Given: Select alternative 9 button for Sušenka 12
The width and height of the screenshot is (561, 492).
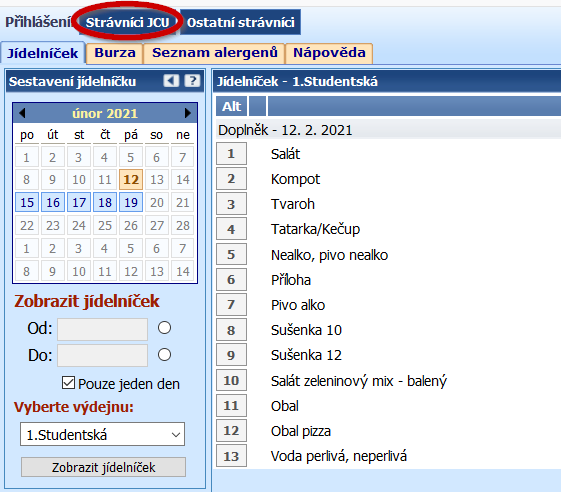Looking at the screenshot, I should click(231, 355).
